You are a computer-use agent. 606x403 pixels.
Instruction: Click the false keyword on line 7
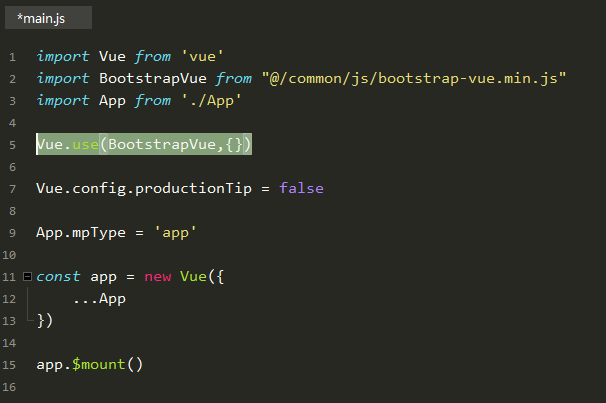tap(301, 188)
